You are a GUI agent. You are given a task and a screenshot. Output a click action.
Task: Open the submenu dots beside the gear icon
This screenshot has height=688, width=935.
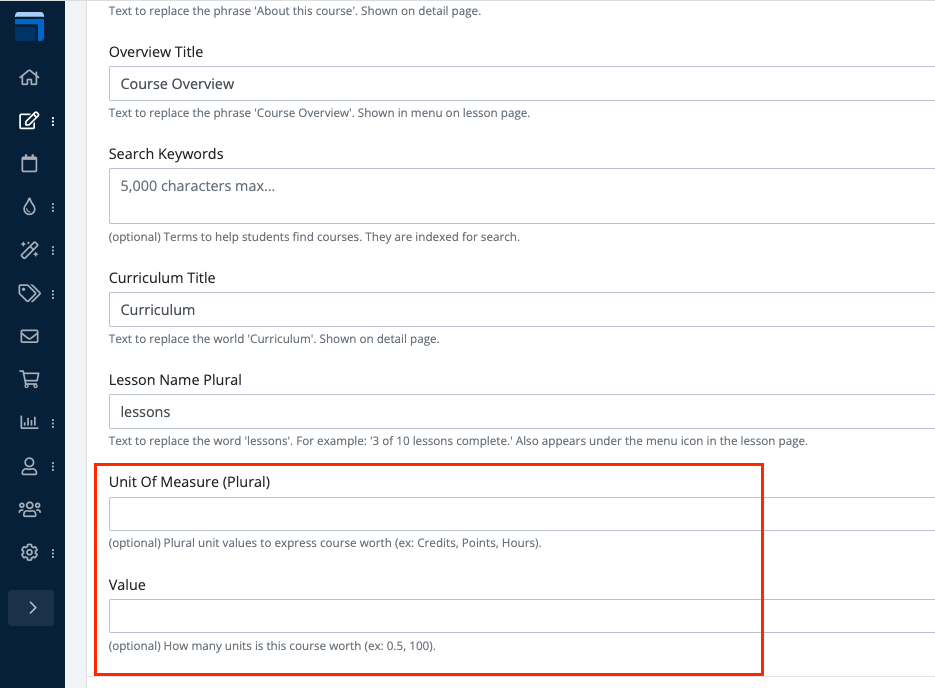coord(53,553)
